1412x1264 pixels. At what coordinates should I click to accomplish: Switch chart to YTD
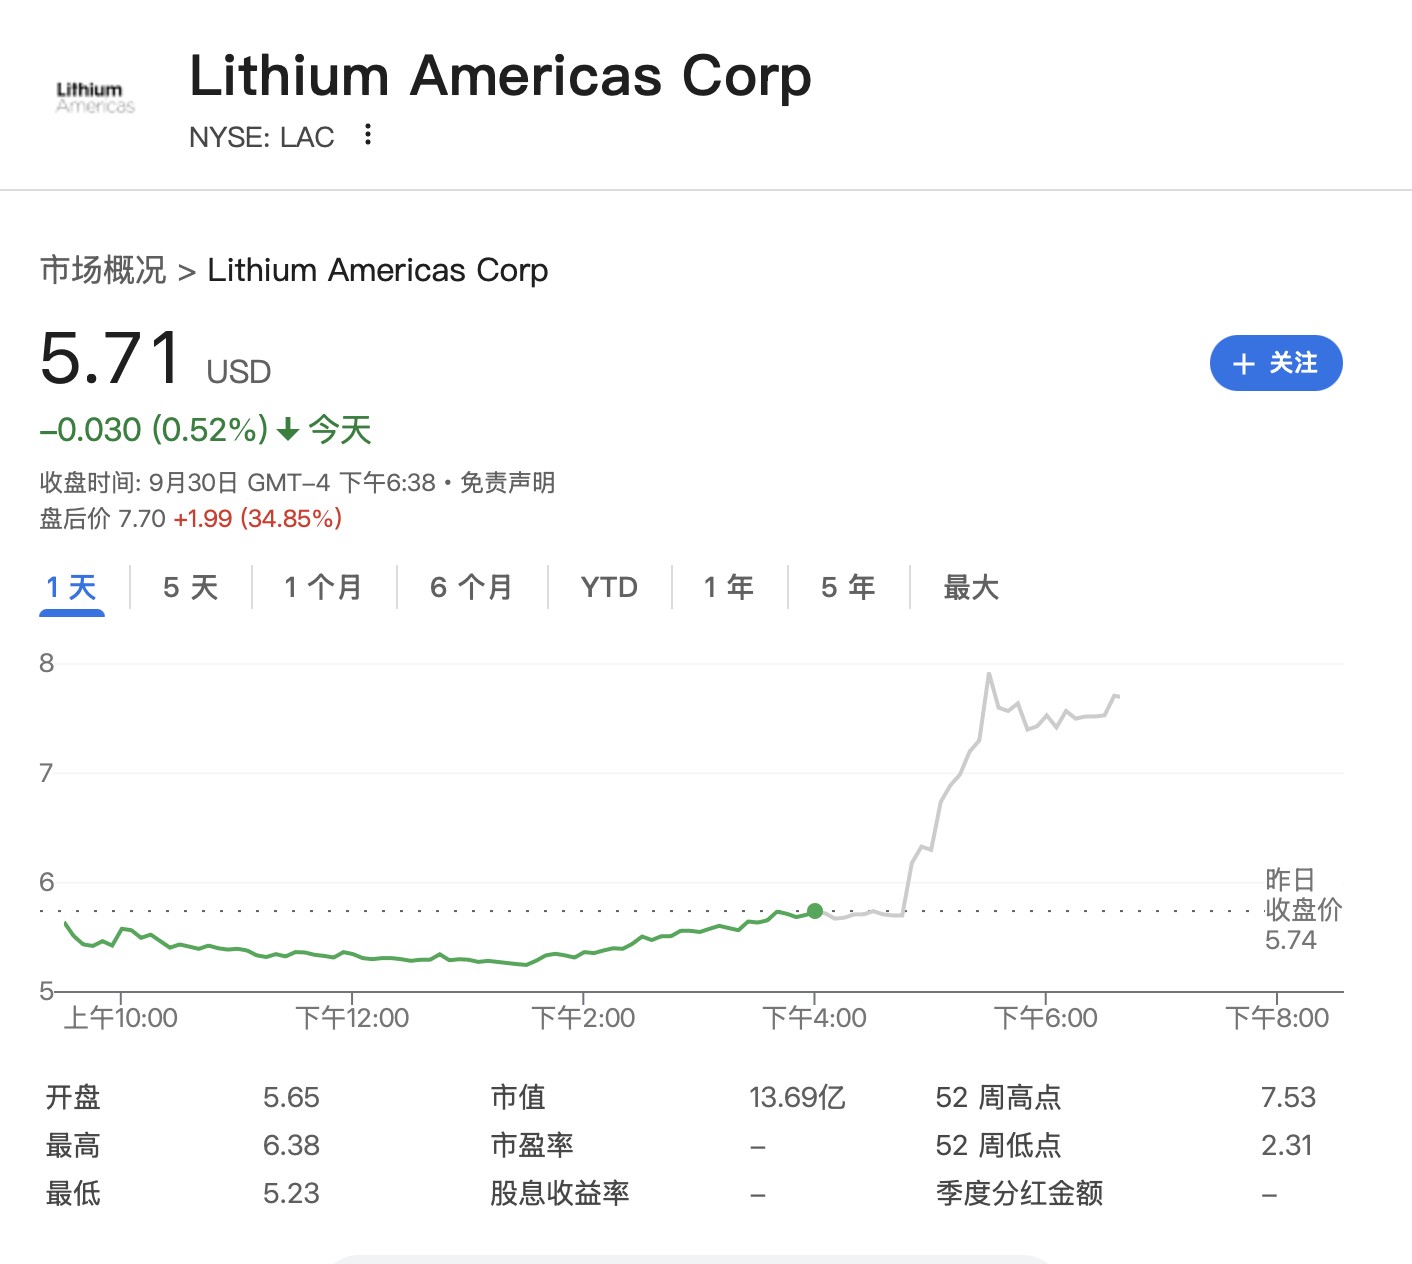(x=609, y=587)
